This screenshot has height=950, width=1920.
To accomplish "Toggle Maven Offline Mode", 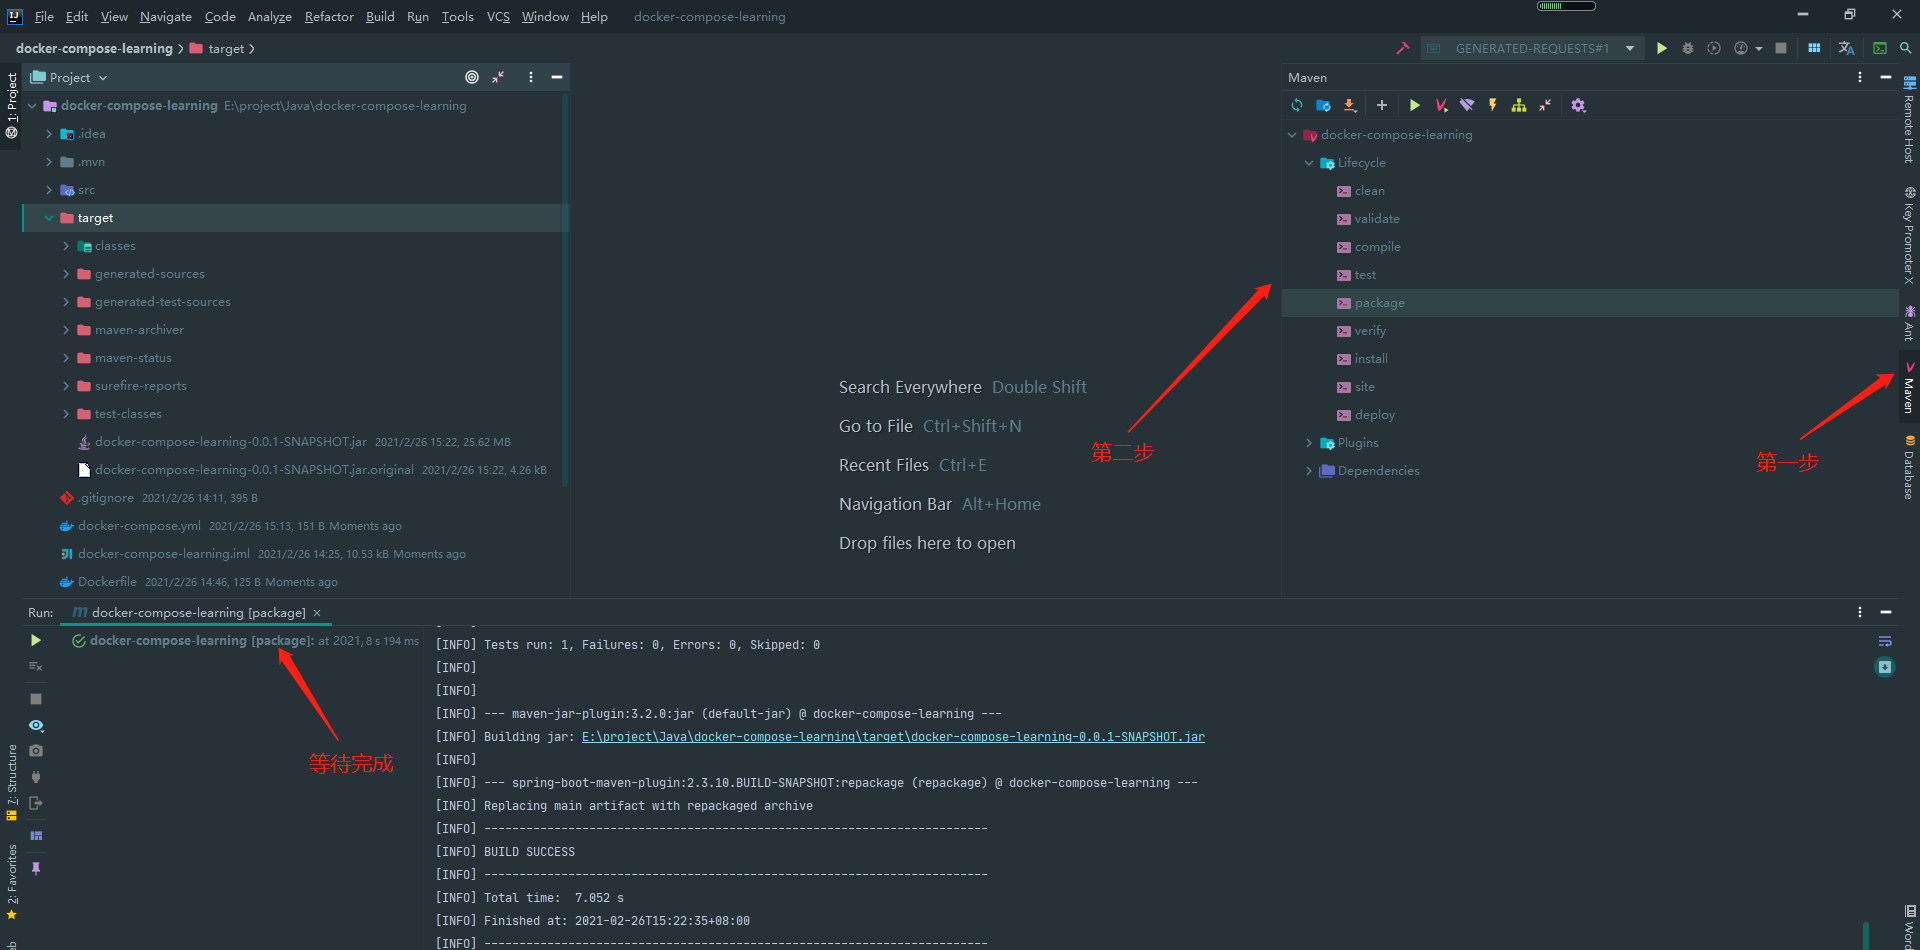I will [x=1467, y=105].
